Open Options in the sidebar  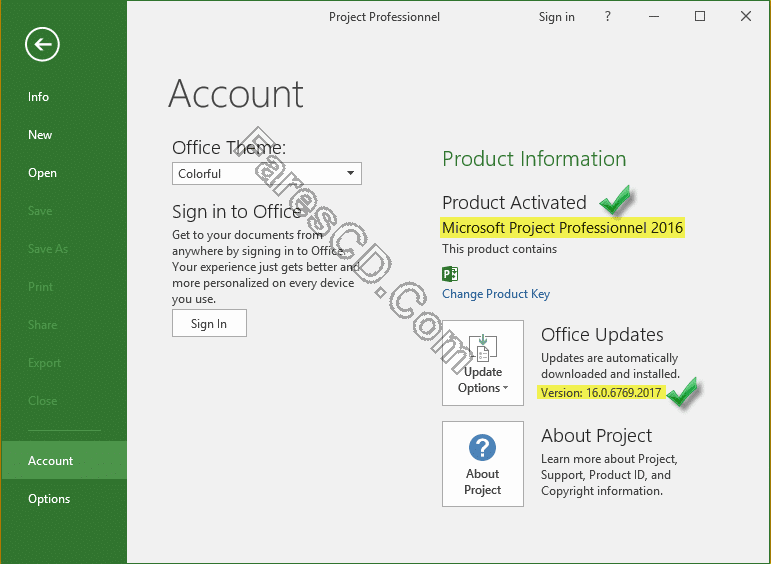(49, 499)
